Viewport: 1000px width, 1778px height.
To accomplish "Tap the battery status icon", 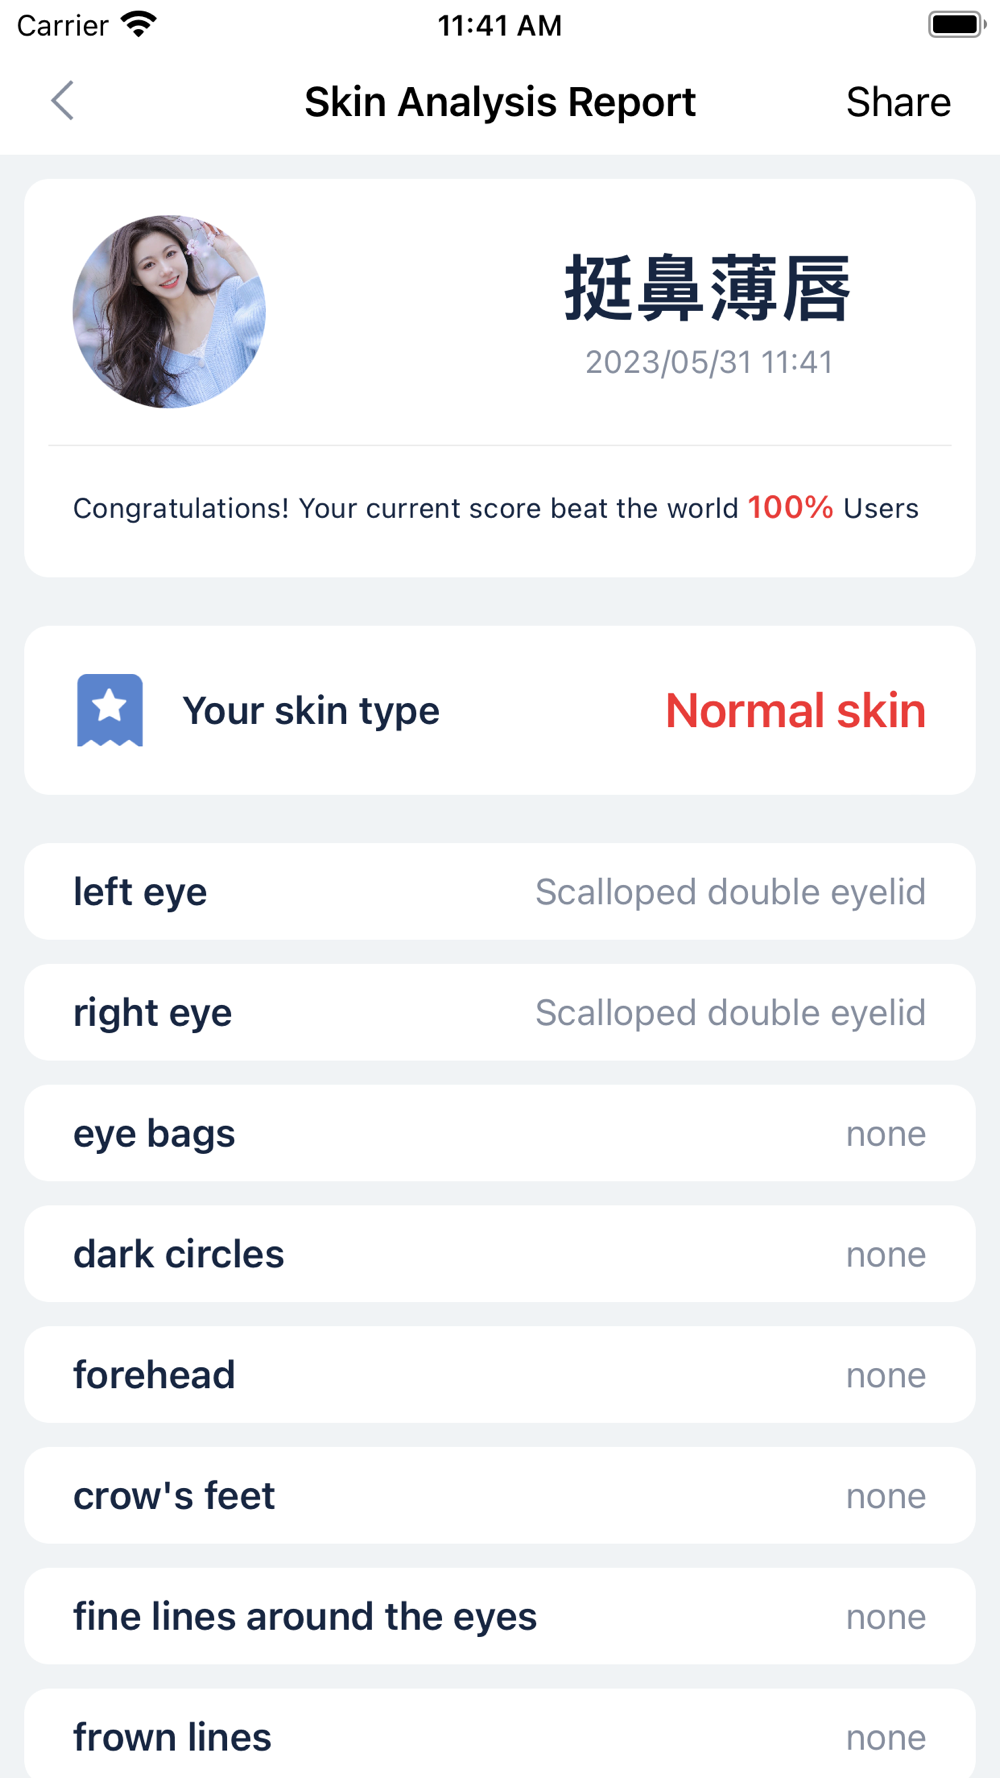I will [x=956, y=24].
